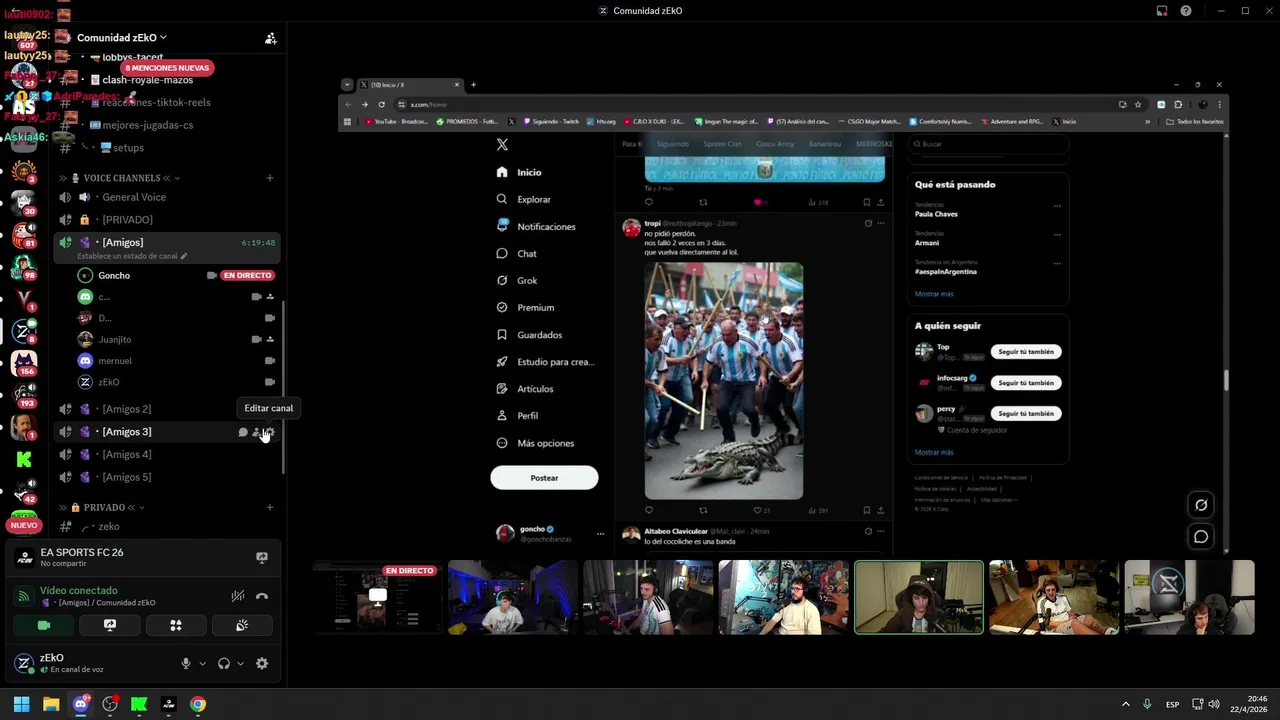Image resolution: width=1280 pixels, height=720 pixels.
Task: Click Editar canal gear on [Amigos 3]
Action: pos(270,432)
